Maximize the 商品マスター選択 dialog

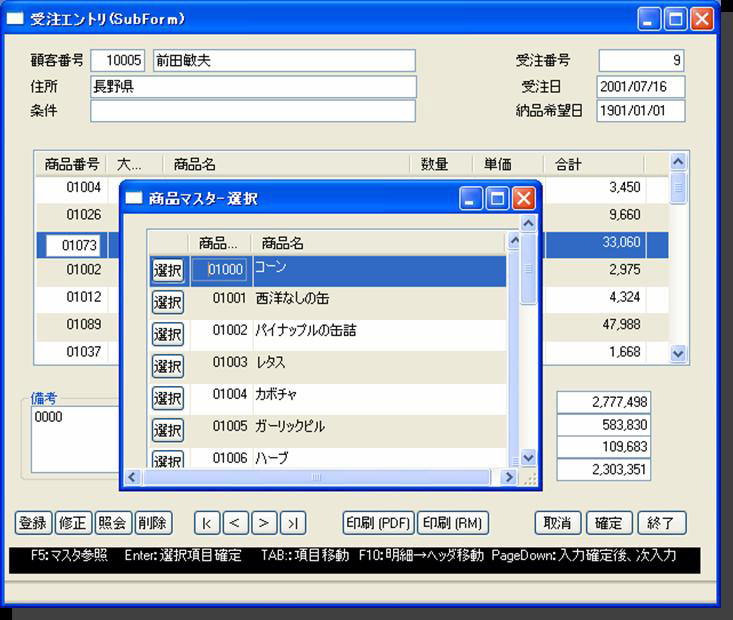click(x=497, y=199)
